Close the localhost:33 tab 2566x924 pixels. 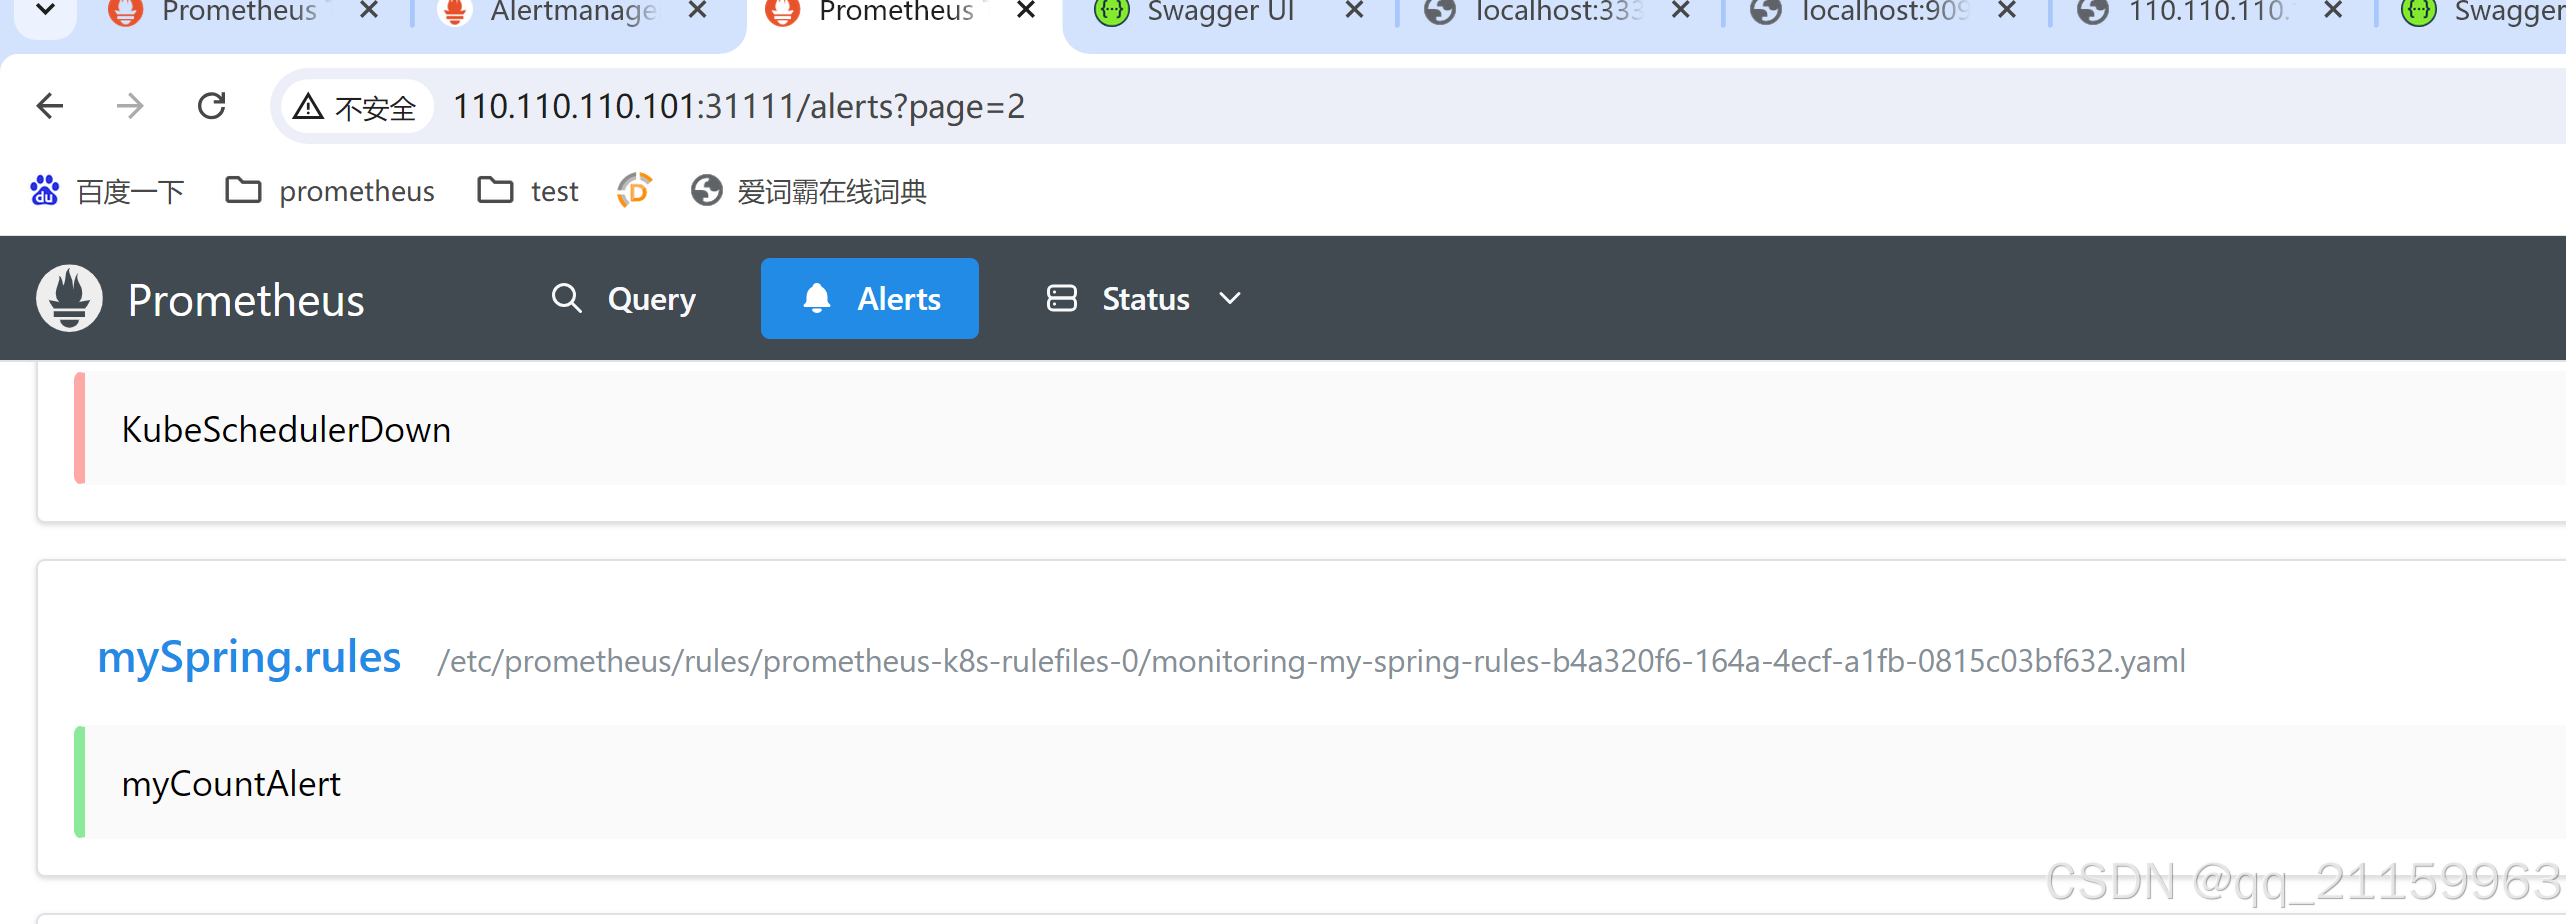[1681, 10]
